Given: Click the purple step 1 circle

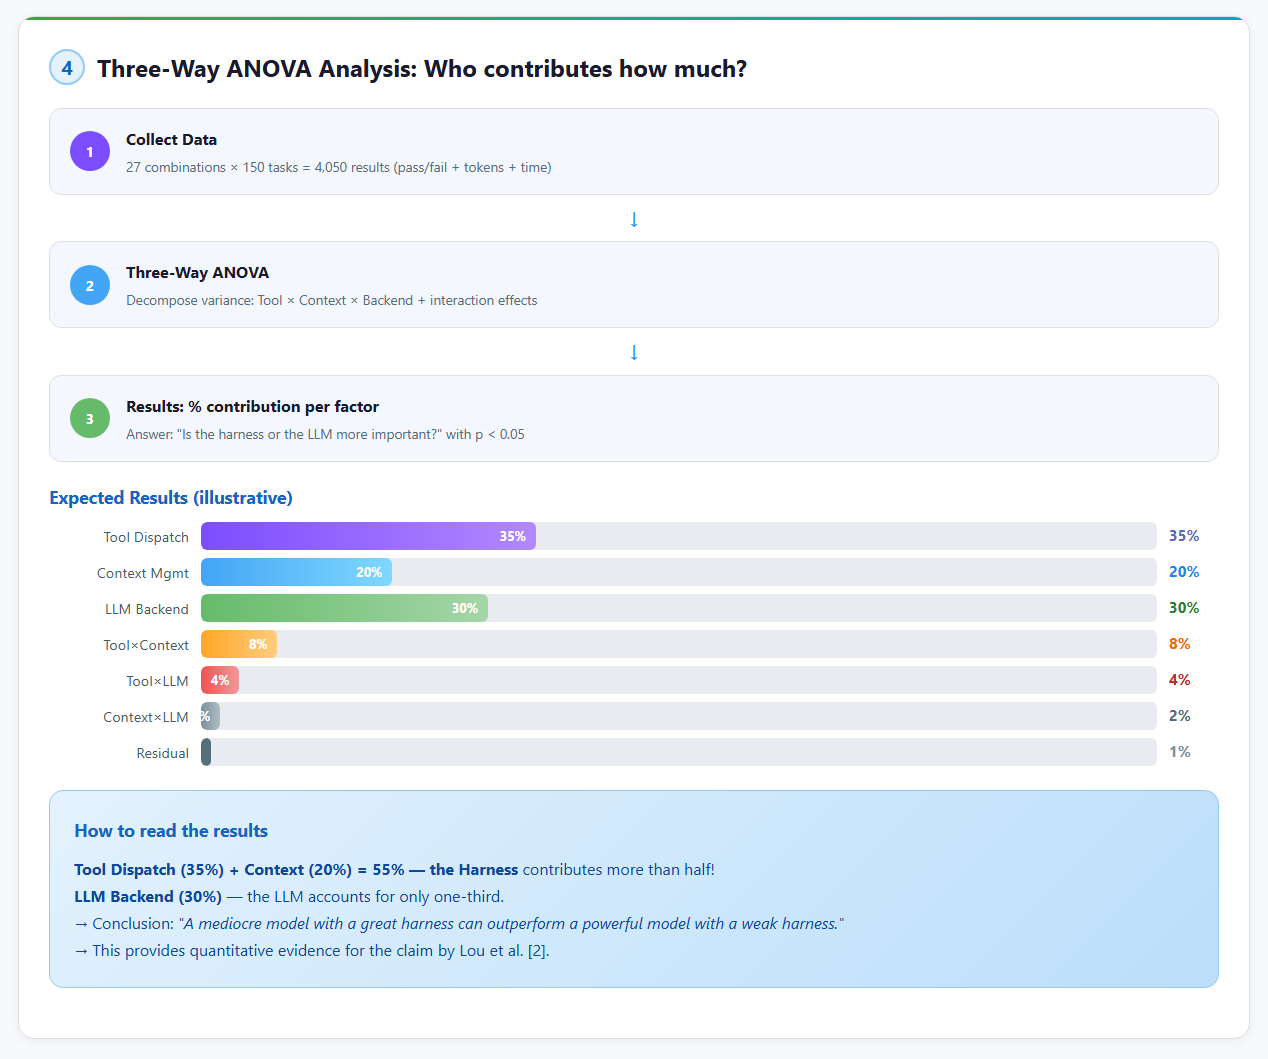Looking at the screenshot, I should point(90,151).
